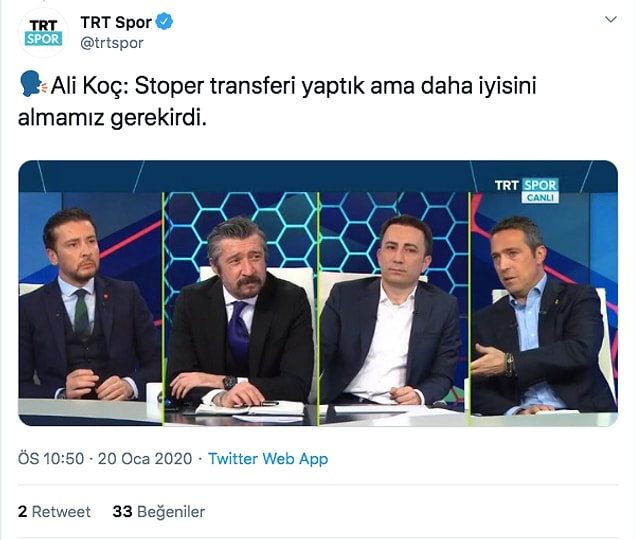This screenshot has height=540, width=635.
Task: Click the speaking head emoji
Action: (33, 84)
